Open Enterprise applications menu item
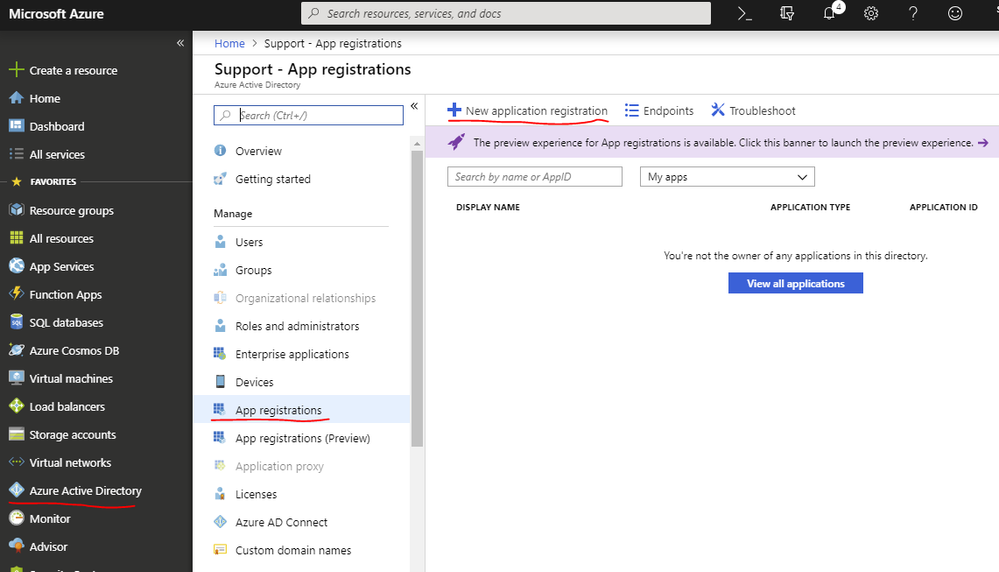The image size is (999, 572). coord(291,354)
